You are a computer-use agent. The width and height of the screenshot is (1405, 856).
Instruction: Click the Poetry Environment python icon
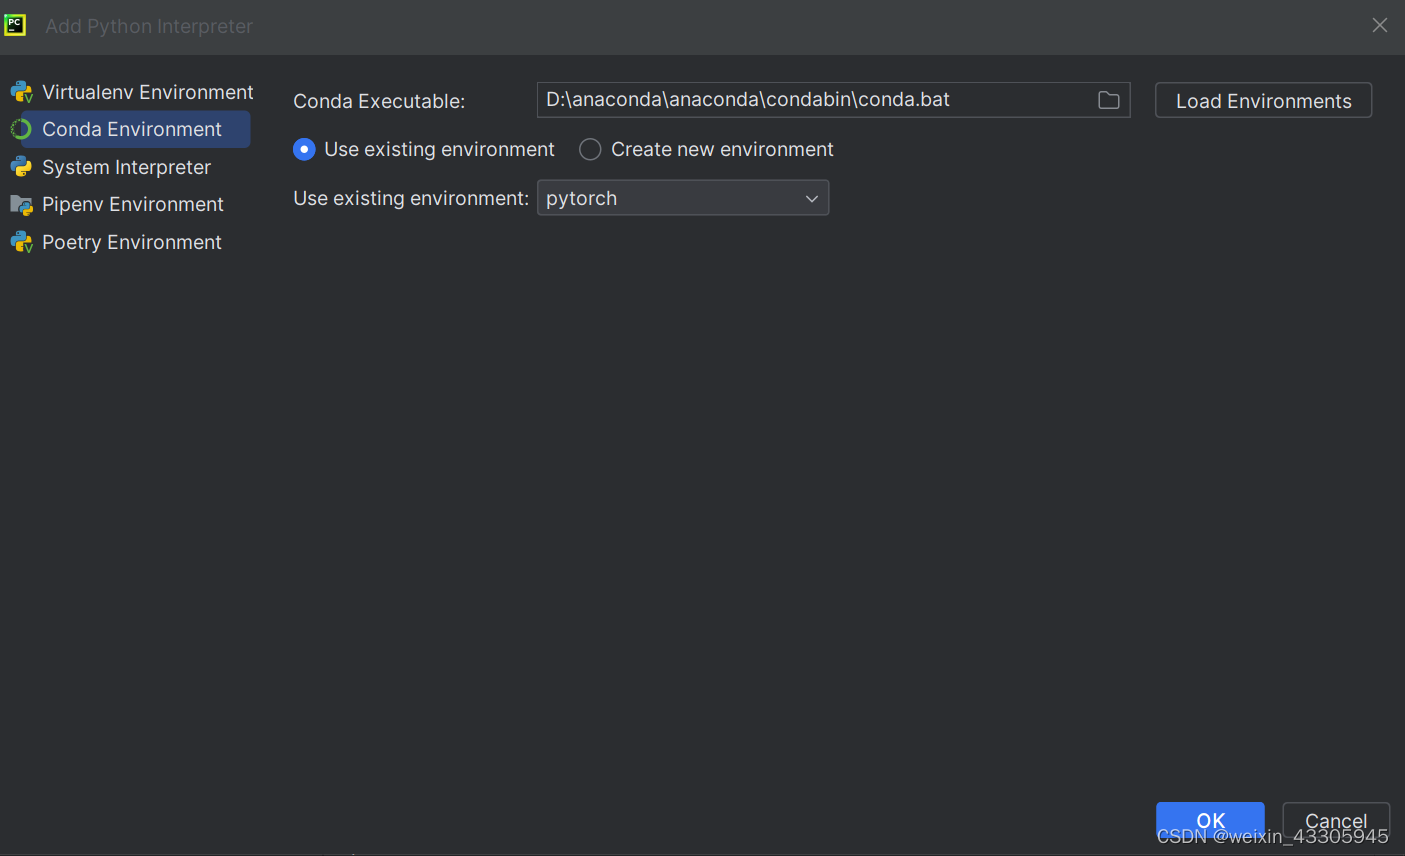[22, 242]
